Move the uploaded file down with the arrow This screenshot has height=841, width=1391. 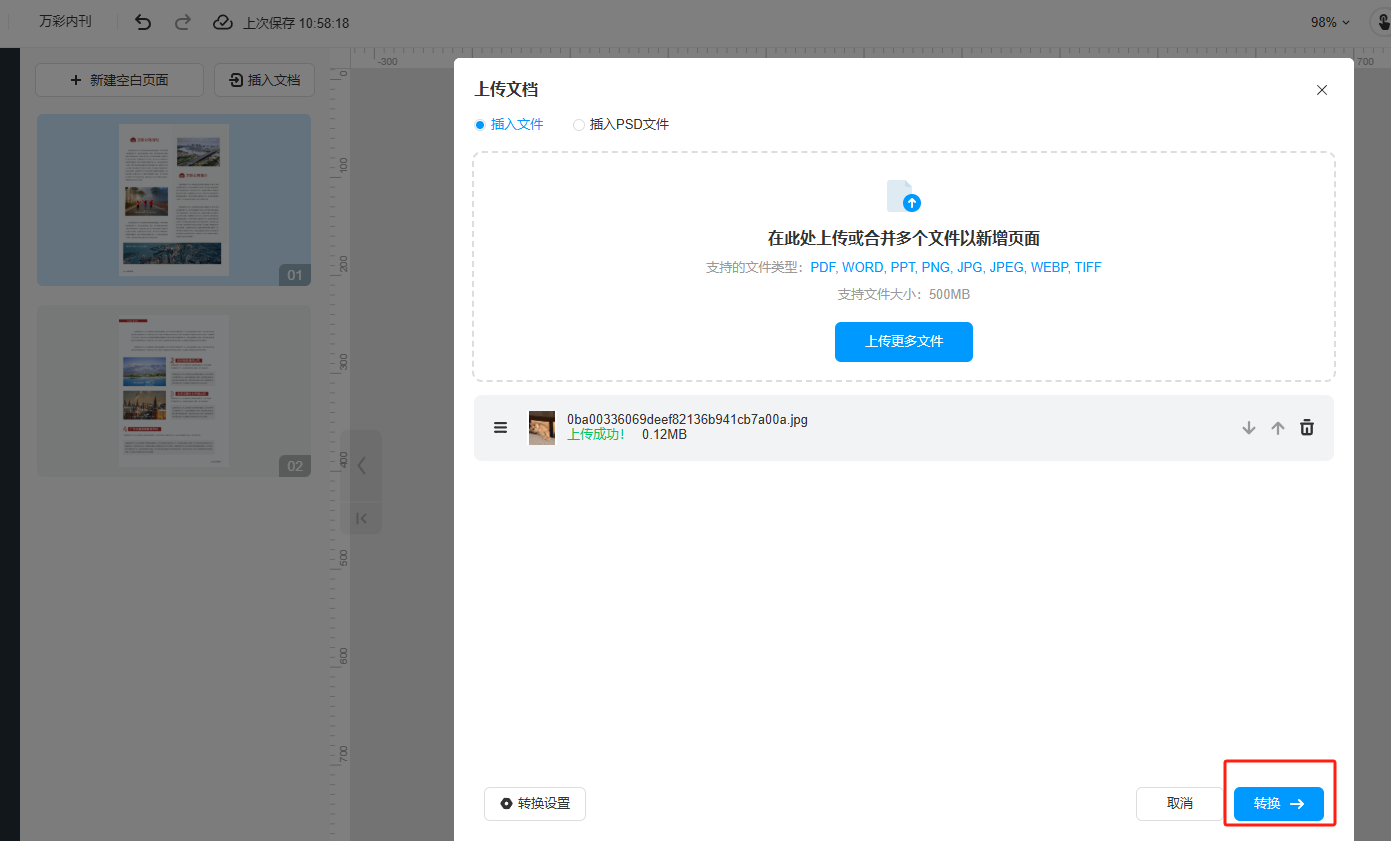click(x=1248, y=428)
